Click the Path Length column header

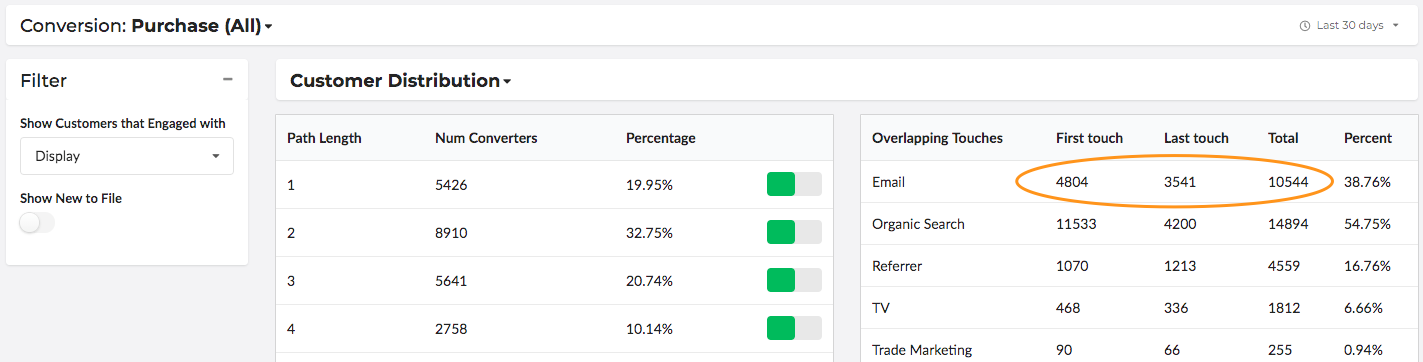coord(324,138)
